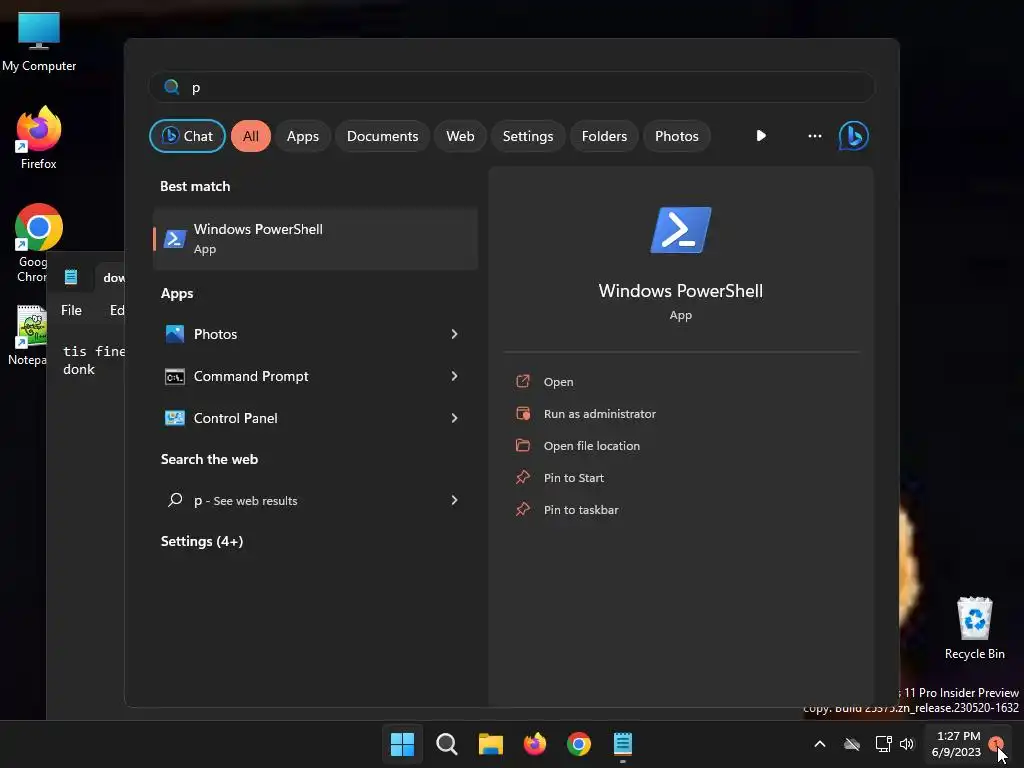This screenshot has width=1024, height=768.
Task: Switch to the Folders filter tab
Action: click(x=604, y=136)
